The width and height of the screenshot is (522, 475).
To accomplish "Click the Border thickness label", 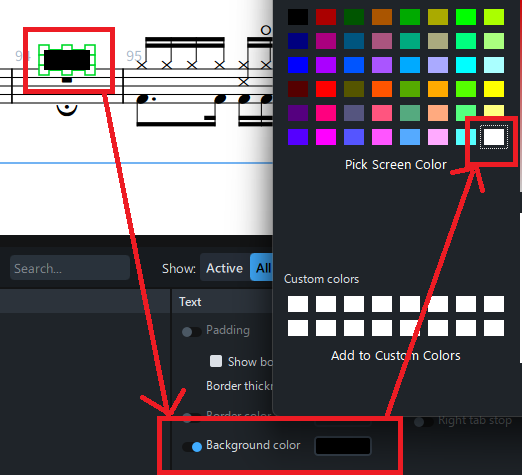I will point(239,386).
